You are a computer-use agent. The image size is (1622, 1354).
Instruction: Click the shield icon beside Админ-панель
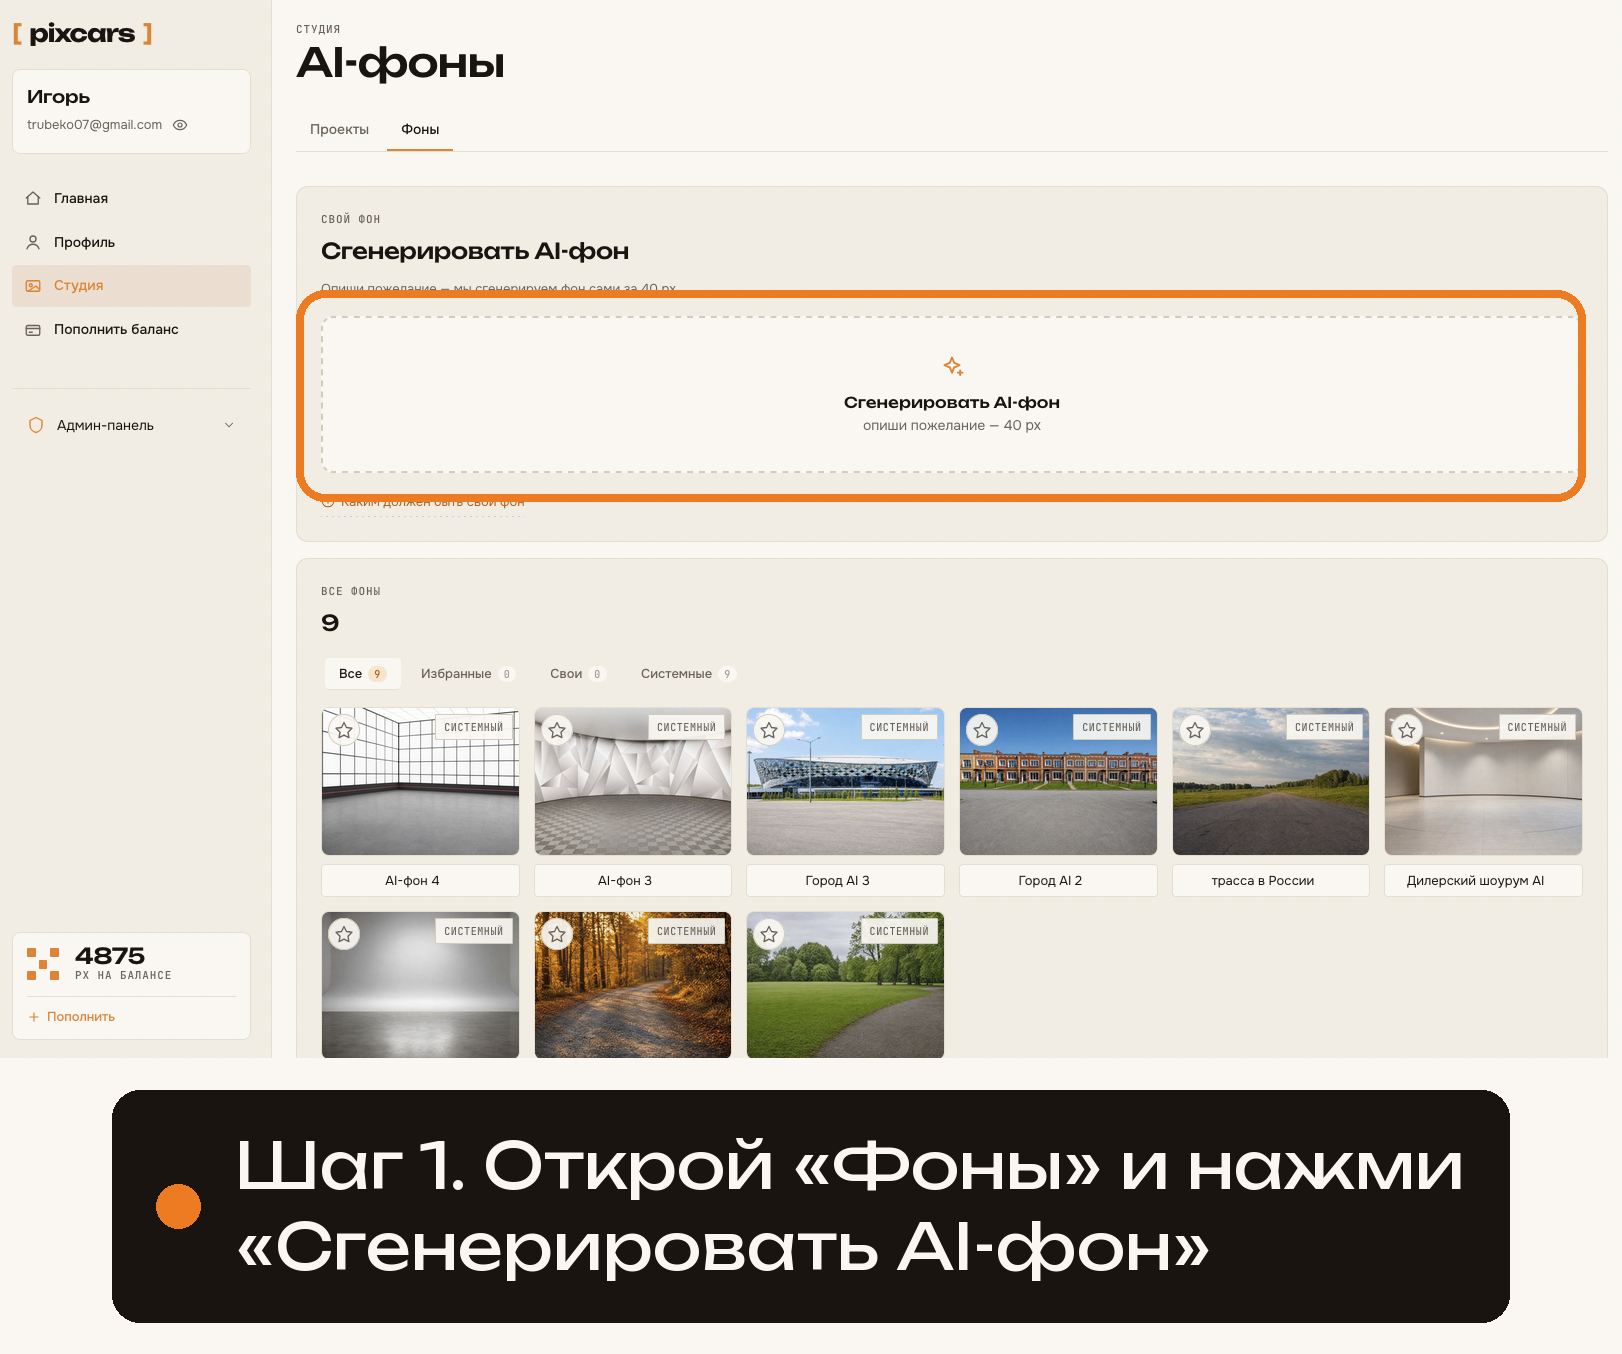pyautogui.click(x=36, y=425)
